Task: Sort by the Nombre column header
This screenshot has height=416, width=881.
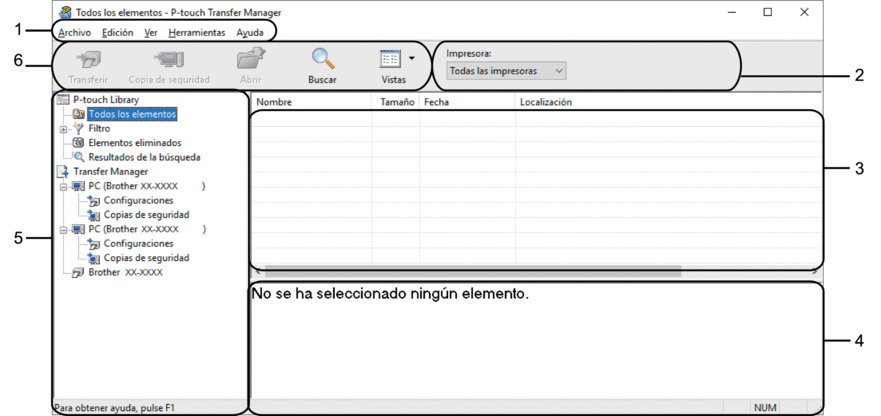Action: pos(311,102)
